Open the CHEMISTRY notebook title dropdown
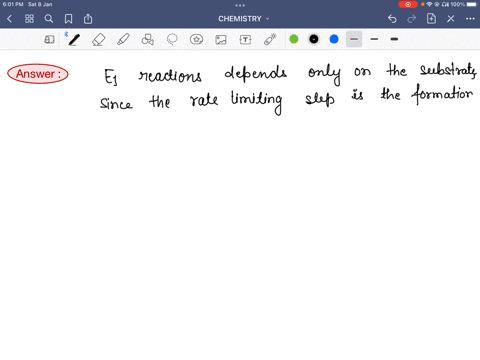This screenshot has height=360, width=480. pyautogui.click(x=244, y=19)
